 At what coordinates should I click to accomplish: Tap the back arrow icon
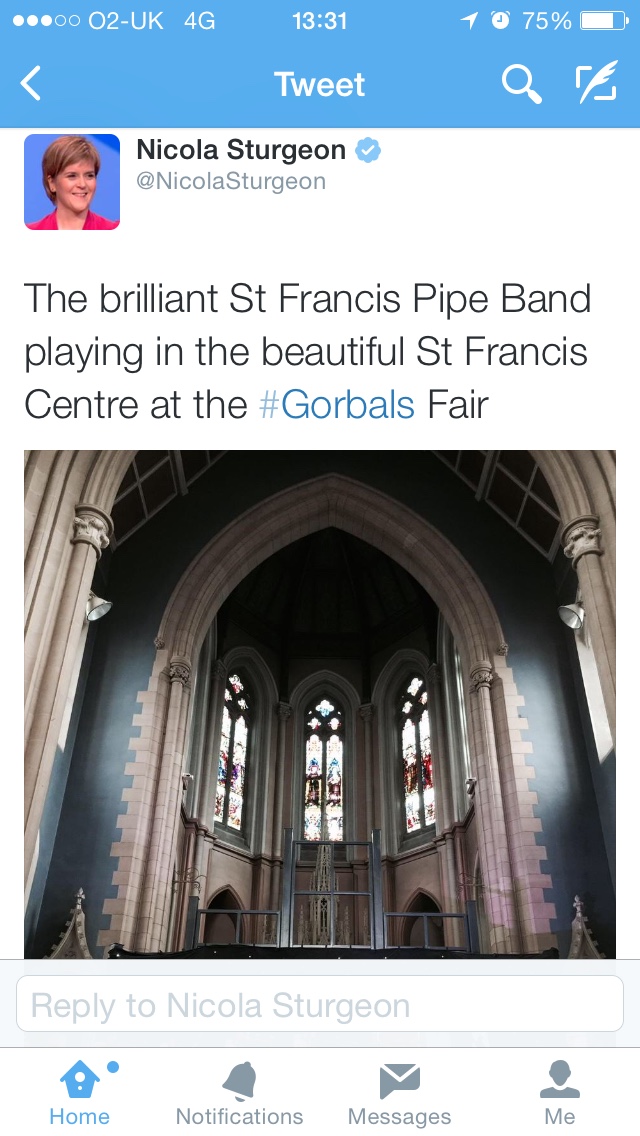pyautogui.click(x=30, y=83)
